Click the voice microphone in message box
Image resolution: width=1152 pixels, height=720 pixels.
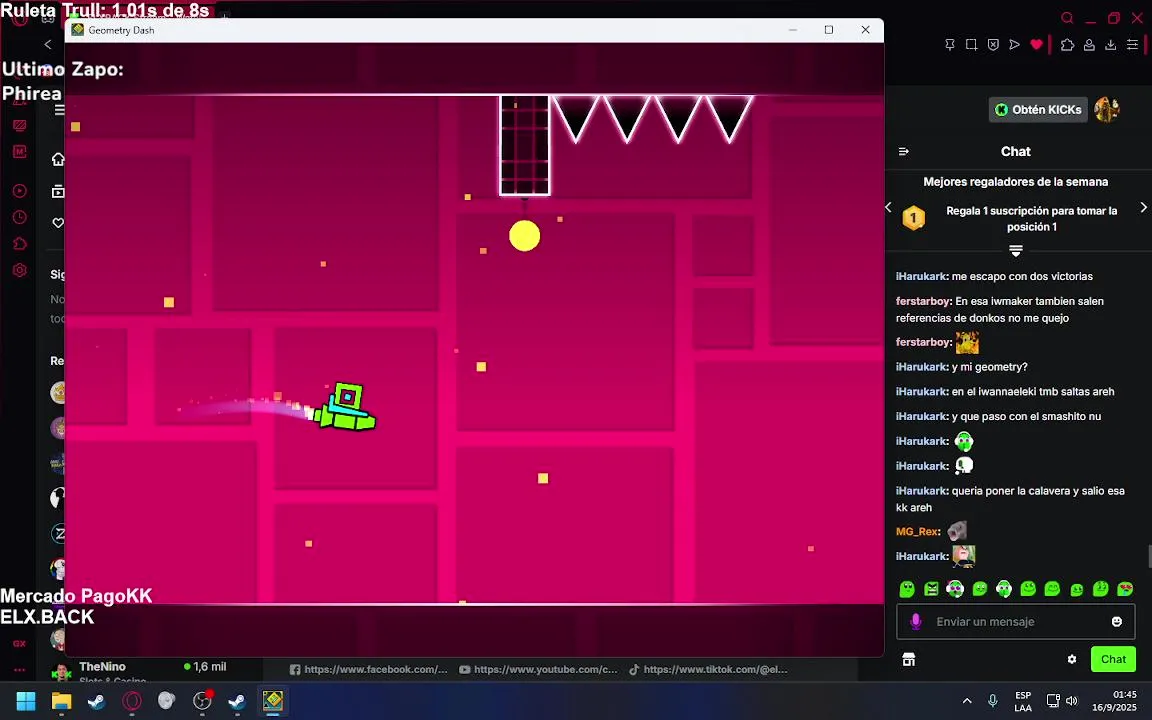[916, 622]
